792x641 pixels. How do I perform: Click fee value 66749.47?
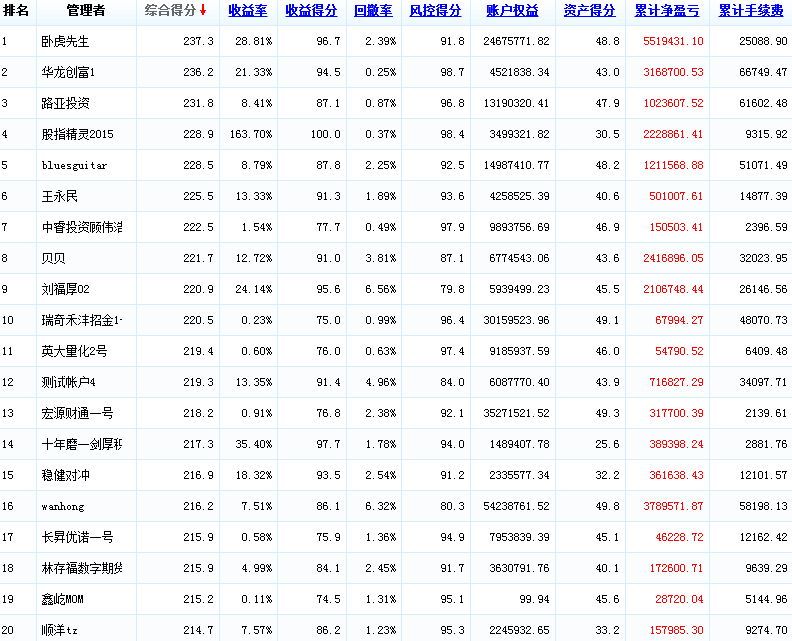pyautogui.click(x=763, y=72)
